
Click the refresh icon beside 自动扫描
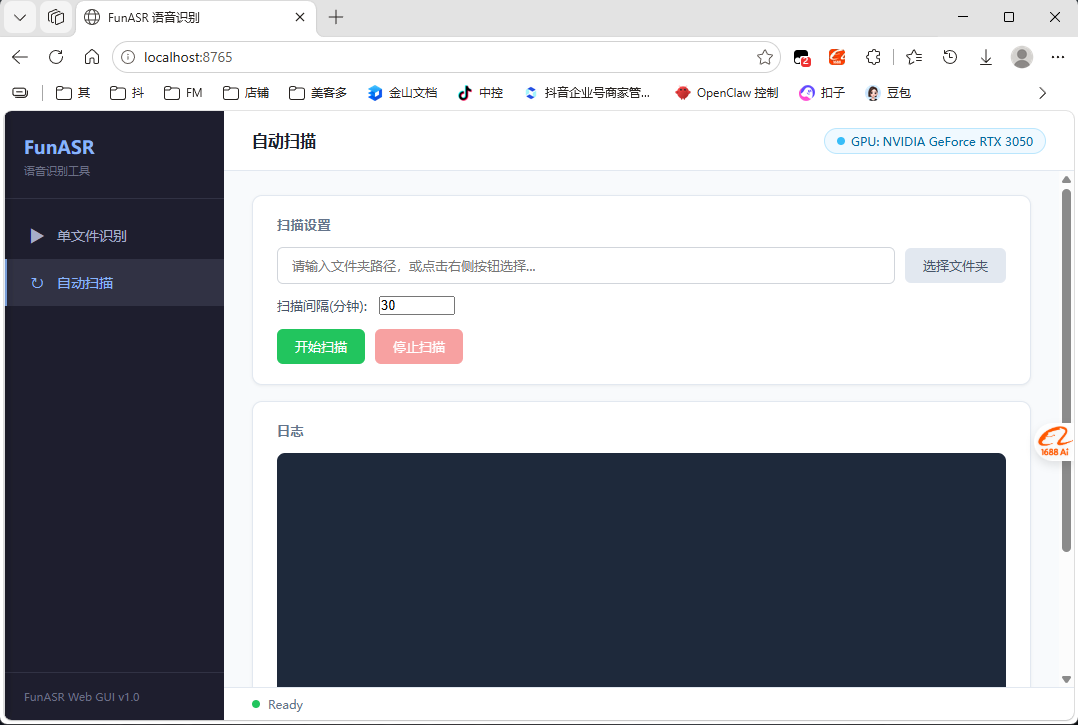pyautogui.click(x=37, y=282)
